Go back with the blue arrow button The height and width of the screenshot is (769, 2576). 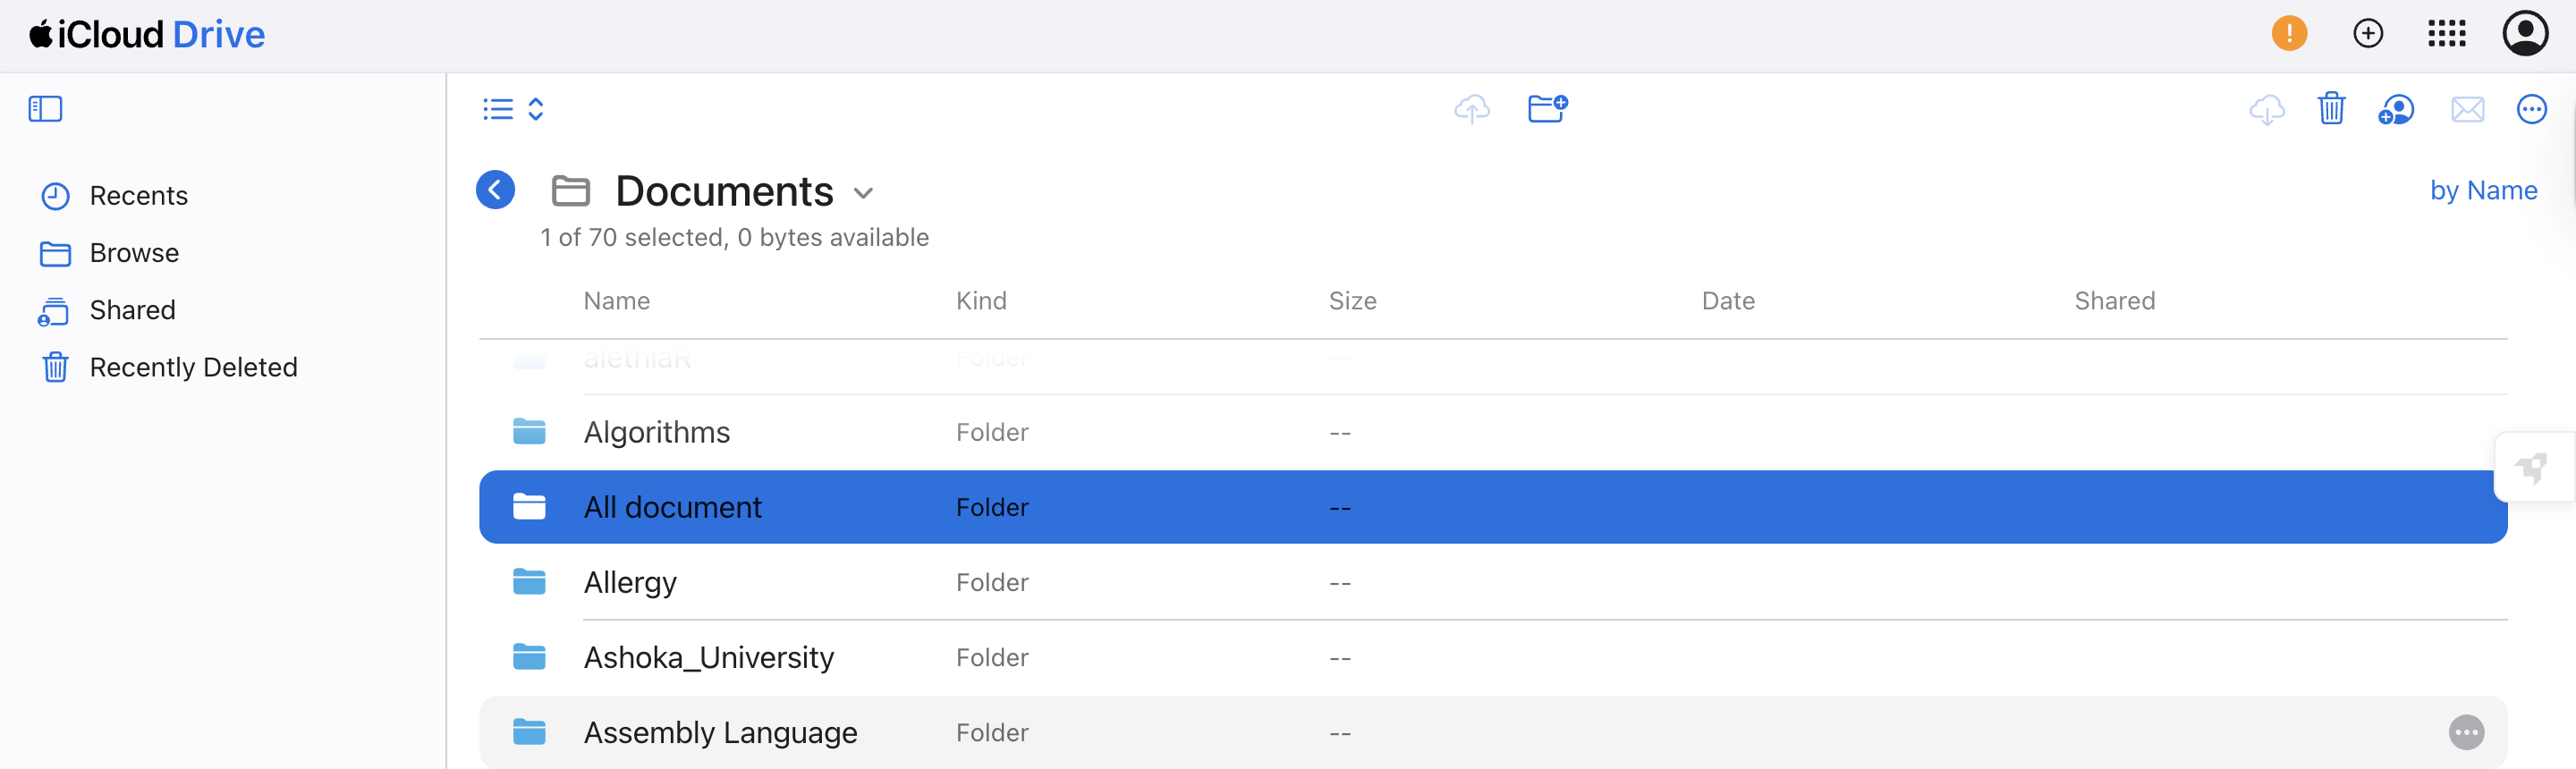click(495, 190)
